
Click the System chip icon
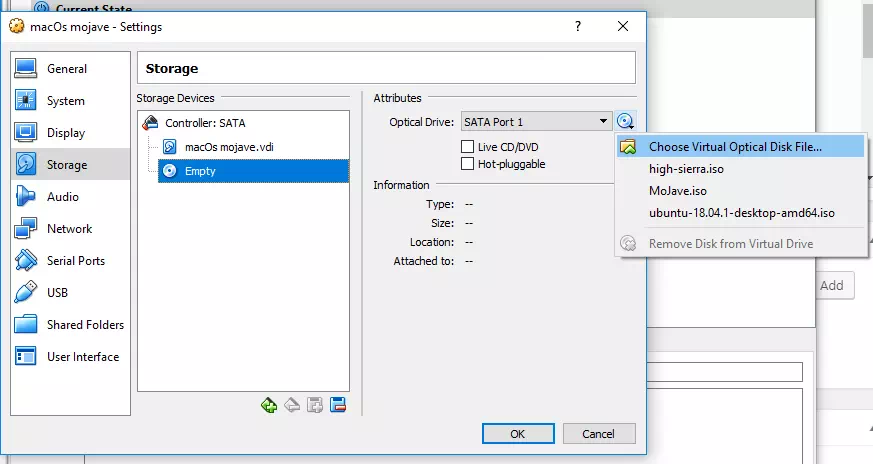[x=26, y=100]
